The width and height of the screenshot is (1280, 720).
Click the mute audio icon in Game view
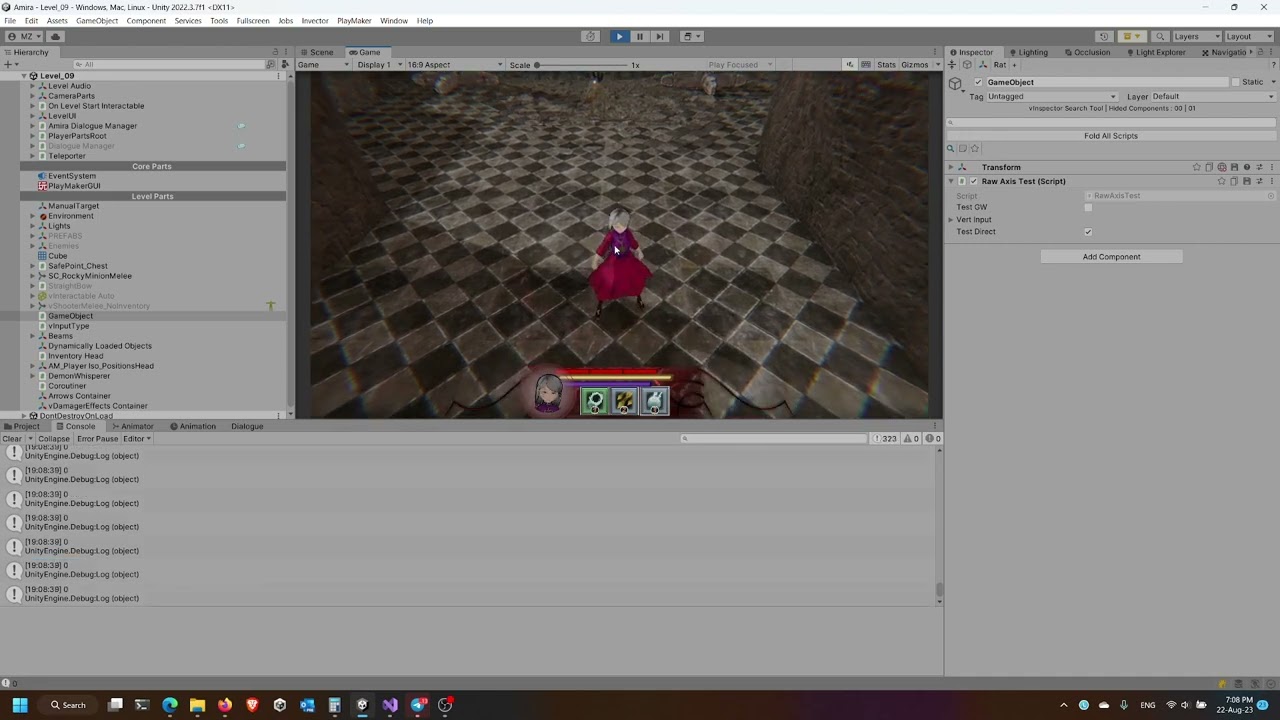pyautogui.click(x=849, y=64)
